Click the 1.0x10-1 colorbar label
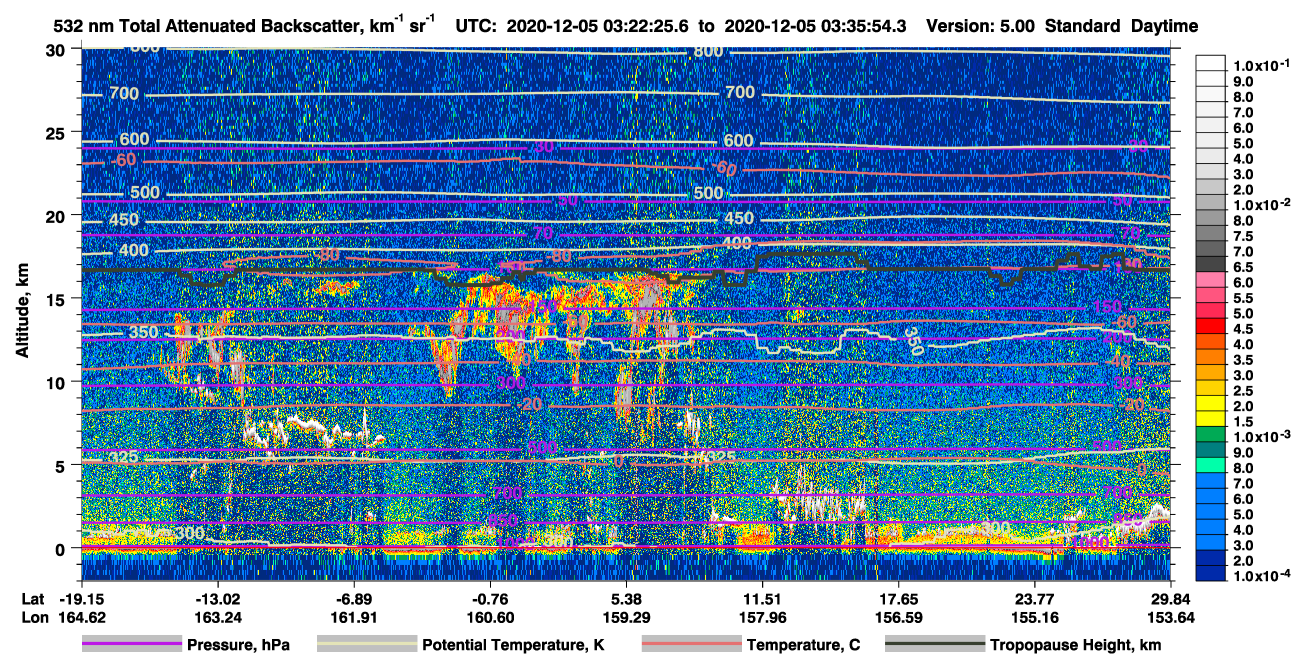This screenshot has height=667, width=1300. tap(1262, 64)
